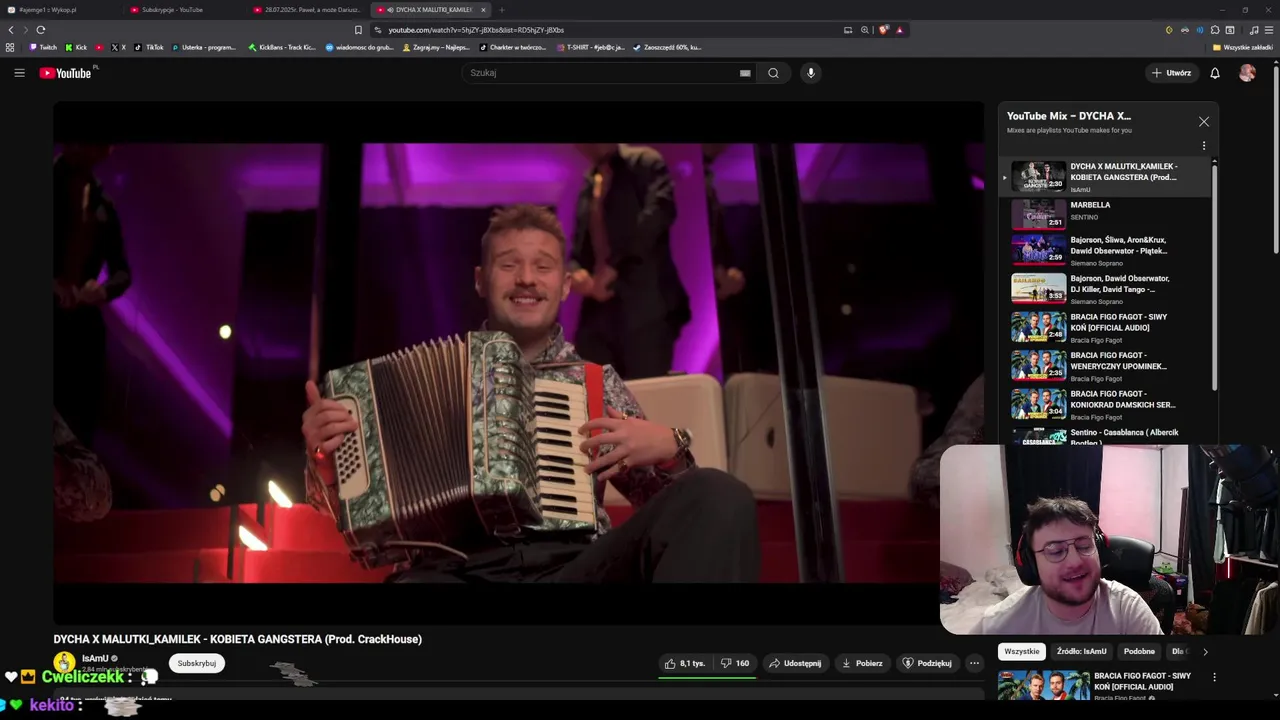Screen dimensions: 1280x720
Task: Select the Podobne filter chip
Action: point(1139,651)
